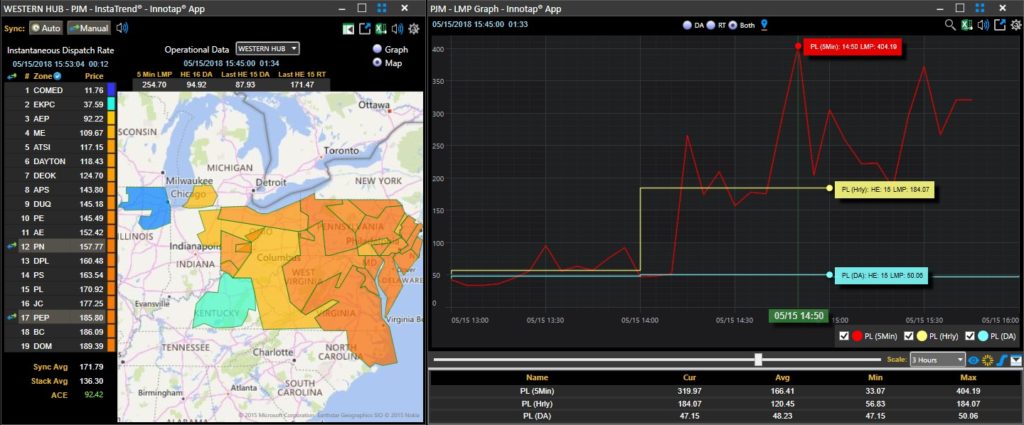Uncheck PL (Hrly) series checkbox

pyautogui.click(x=908, y=336)
